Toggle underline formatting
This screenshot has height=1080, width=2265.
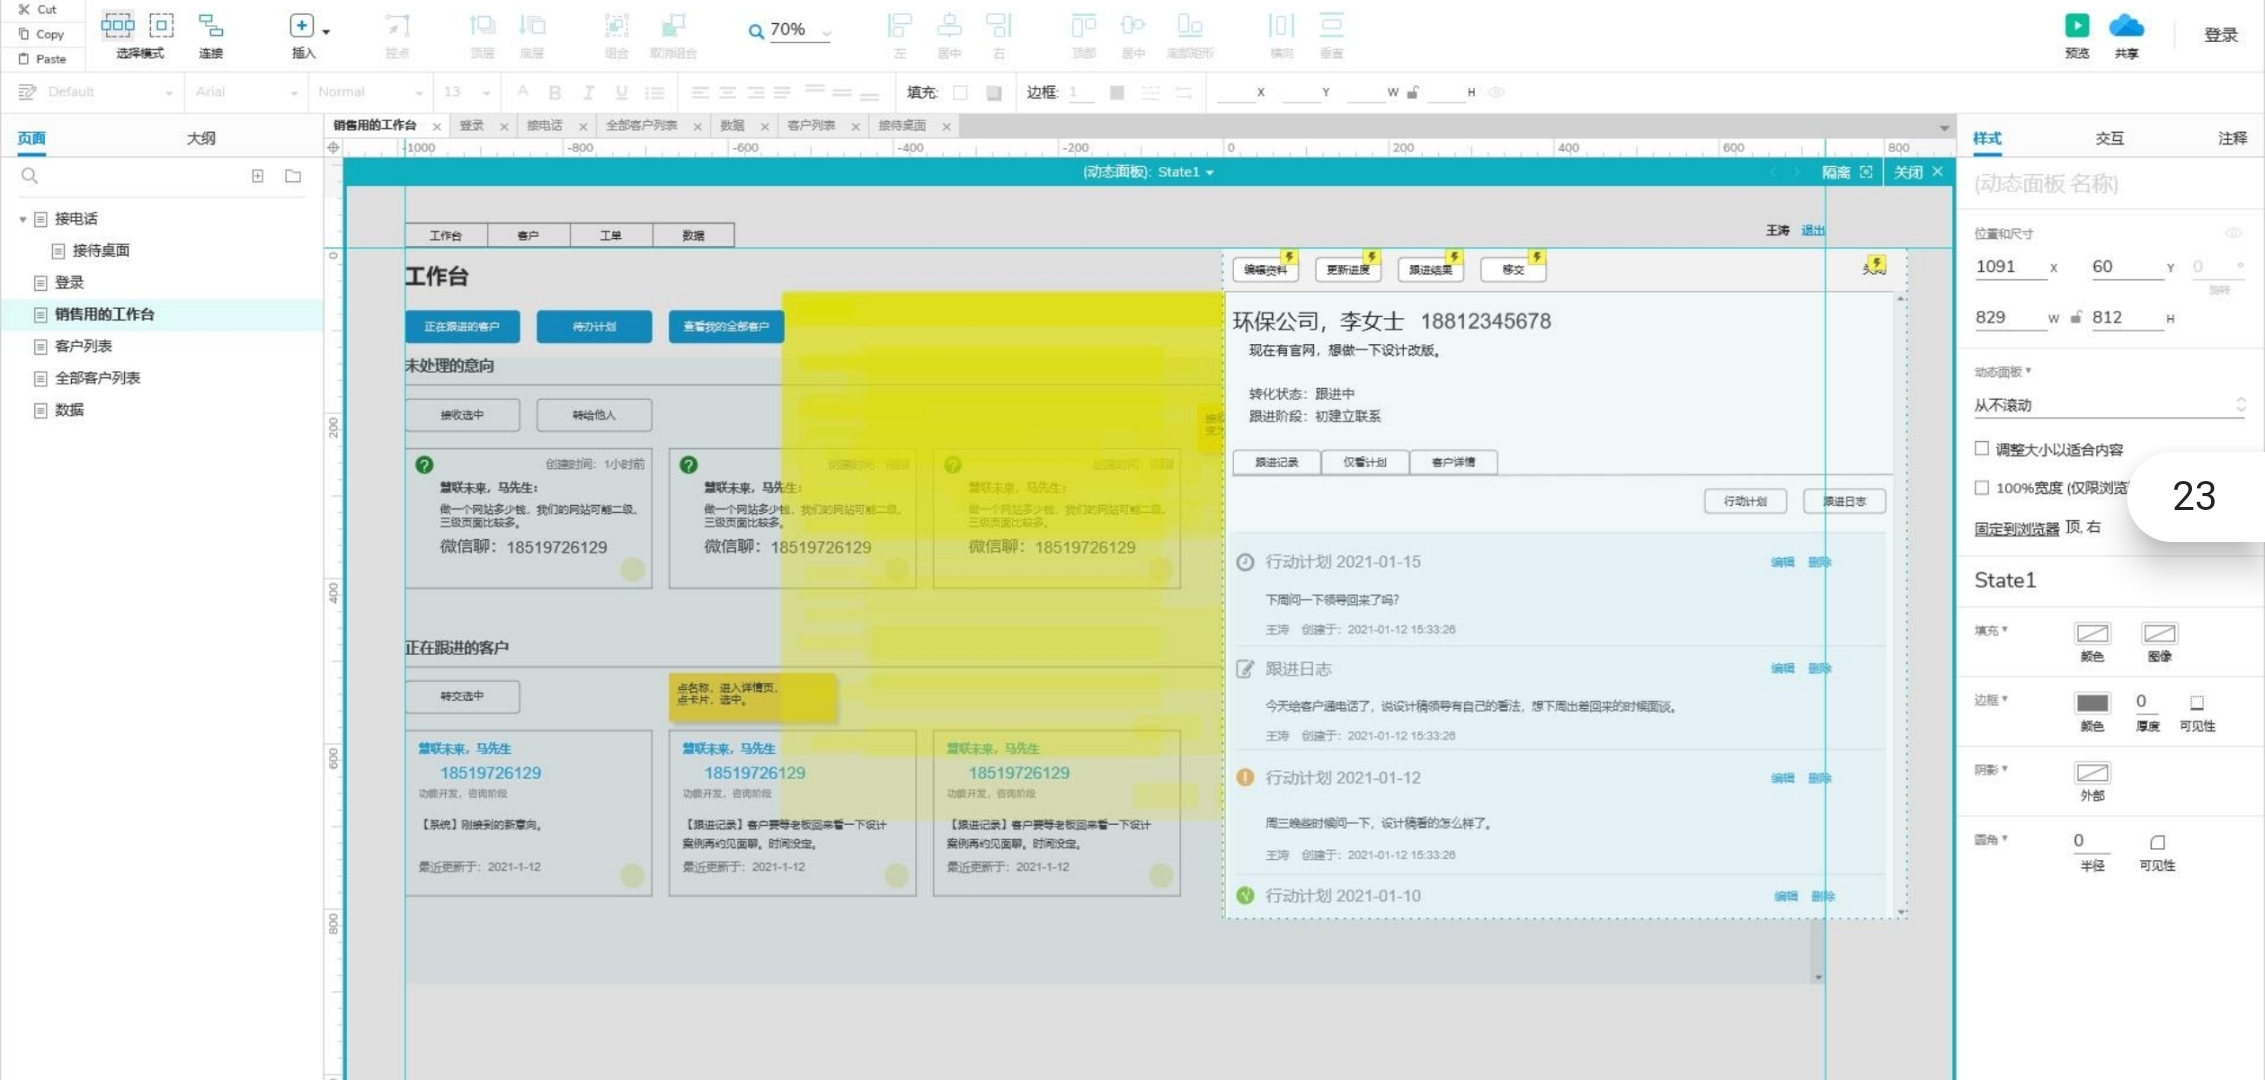(621, 93)
